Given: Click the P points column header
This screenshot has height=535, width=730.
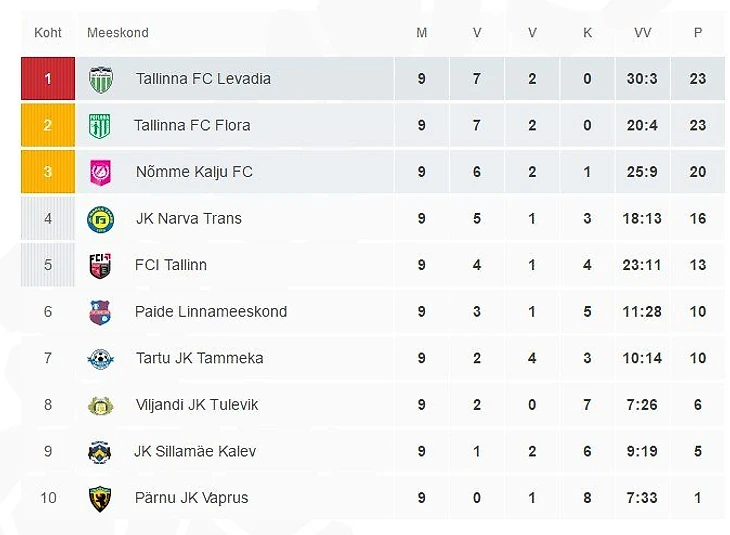Looking at the screenshot, I should (698, 33).
